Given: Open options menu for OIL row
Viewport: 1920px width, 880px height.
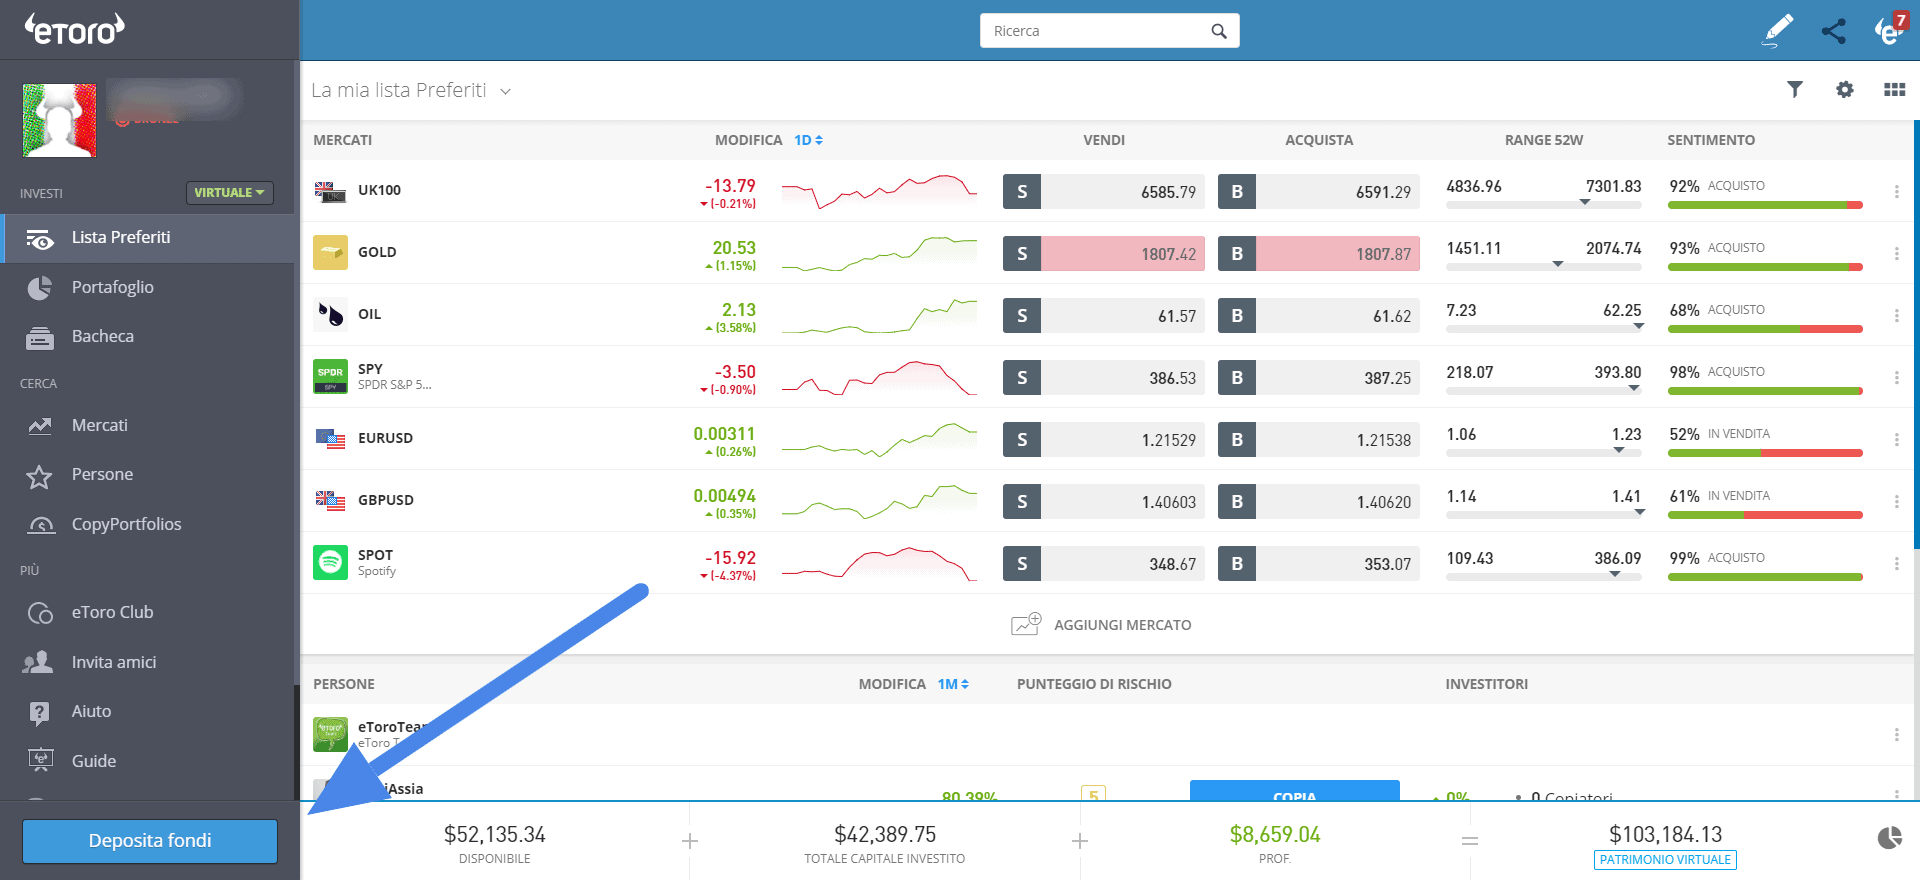Looking at the screenshot, I should tap(1896, 315).
